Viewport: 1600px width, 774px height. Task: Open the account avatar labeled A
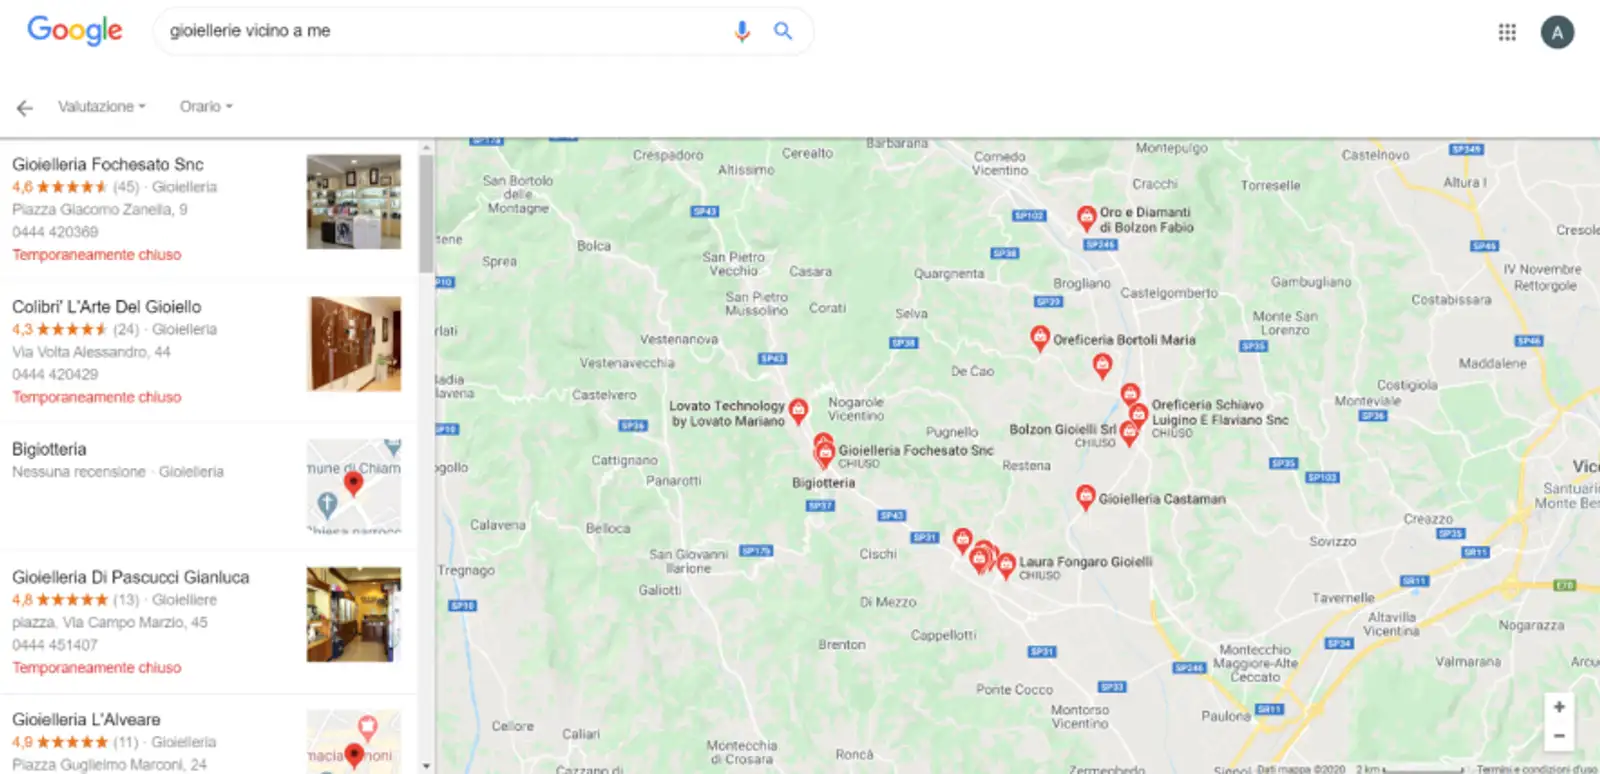tap(1557, 32)
